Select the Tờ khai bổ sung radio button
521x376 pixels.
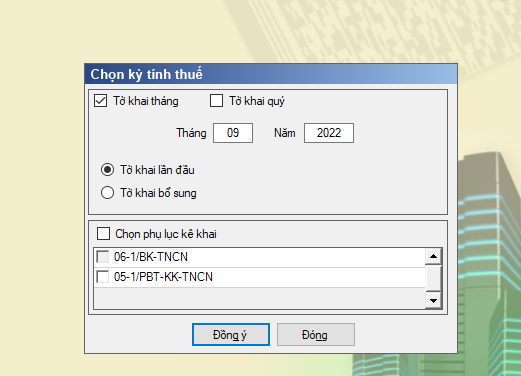(107, 193)
